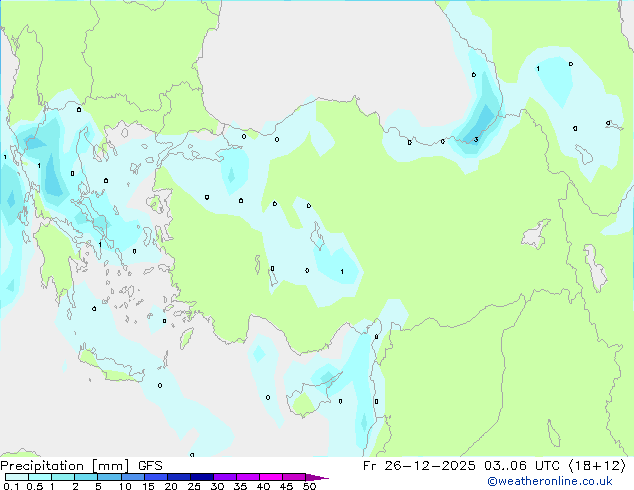Screen dimensions: 634x490
Task: Pick the 45–50 mm legend color swatch
Action: click(294, 477)
